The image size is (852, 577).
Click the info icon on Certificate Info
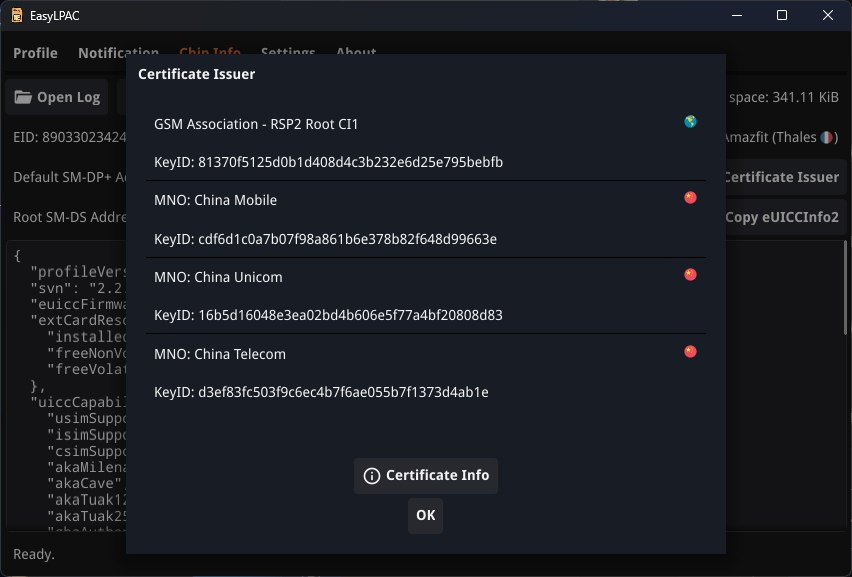click(371, 476)
